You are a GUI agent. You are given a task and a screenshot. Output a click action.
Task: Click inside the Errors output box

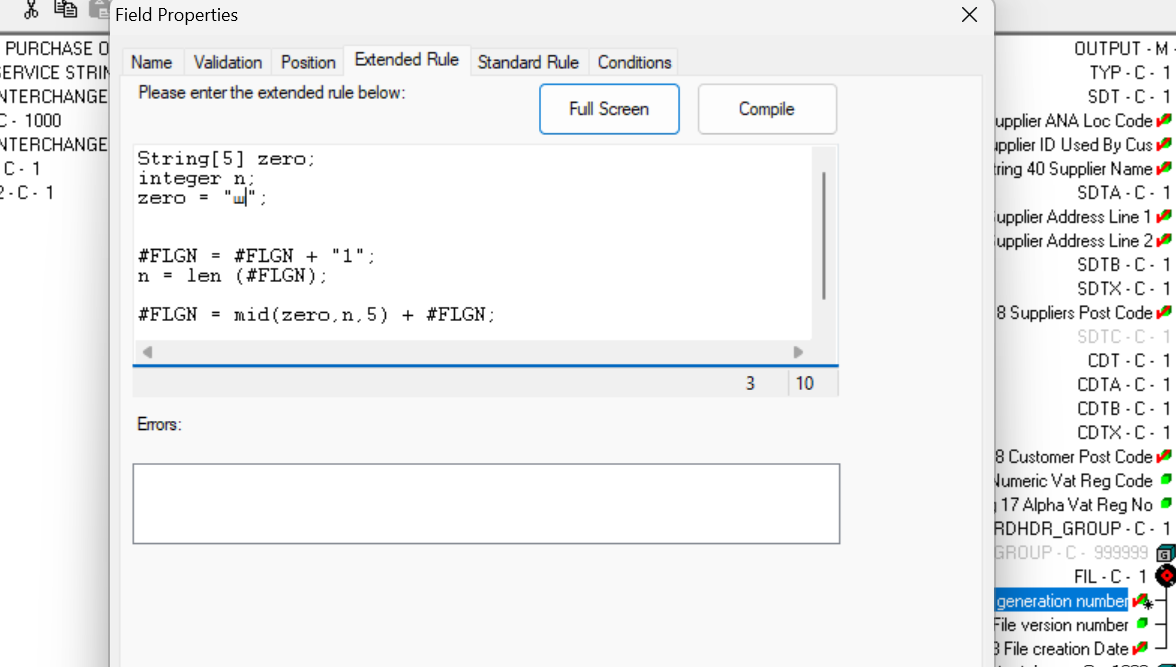click(x=486, y=503)
